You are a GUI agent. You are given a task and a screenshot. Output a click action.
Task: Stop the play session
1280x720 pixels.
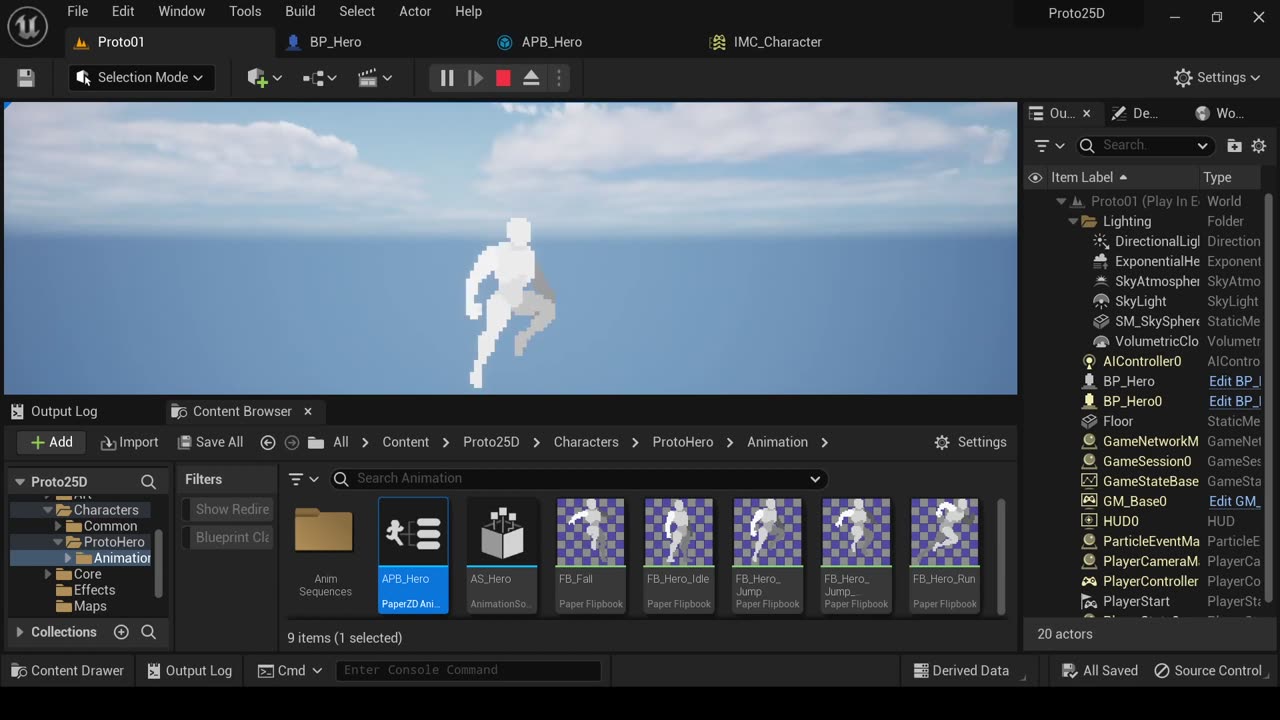click(x=503, y=78)
